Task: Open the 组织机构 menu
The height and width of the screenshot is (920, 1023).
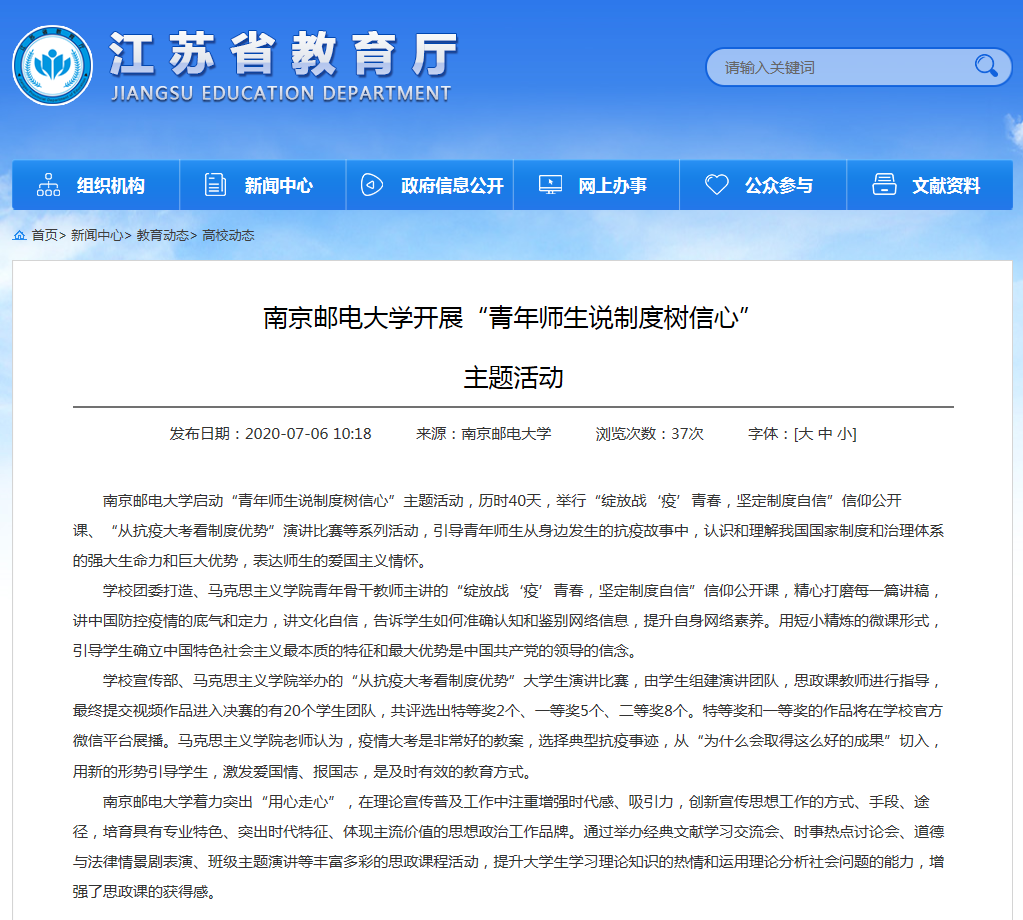Action: tap(110, 186)
